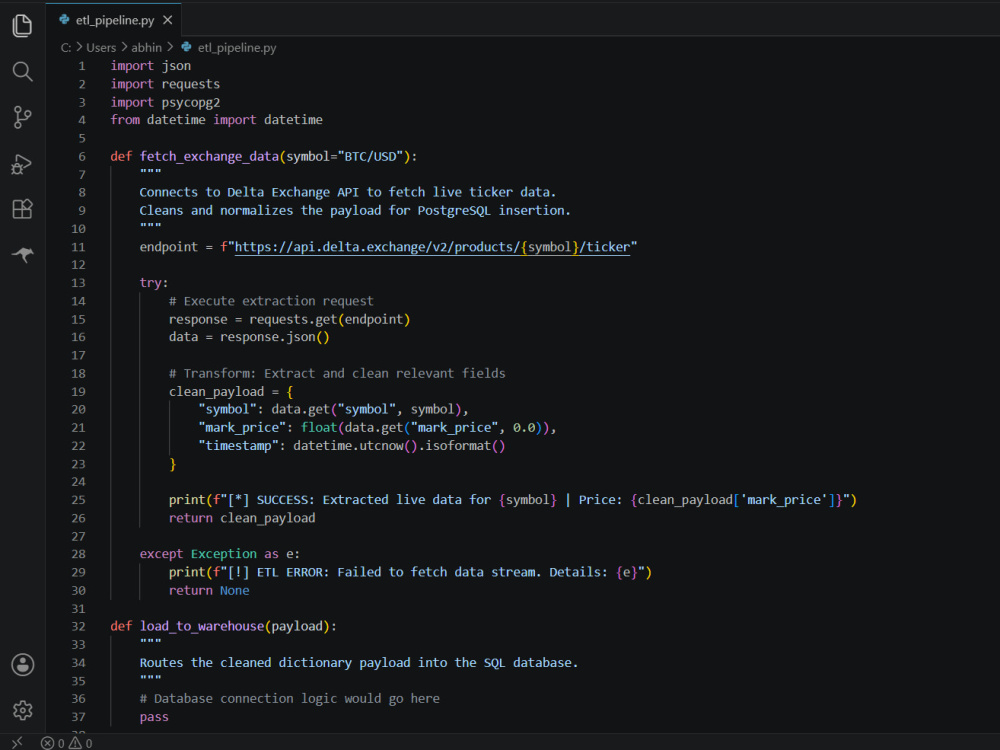Open the Explorer view in the activity bar
1000x750 pixels.
22,26
